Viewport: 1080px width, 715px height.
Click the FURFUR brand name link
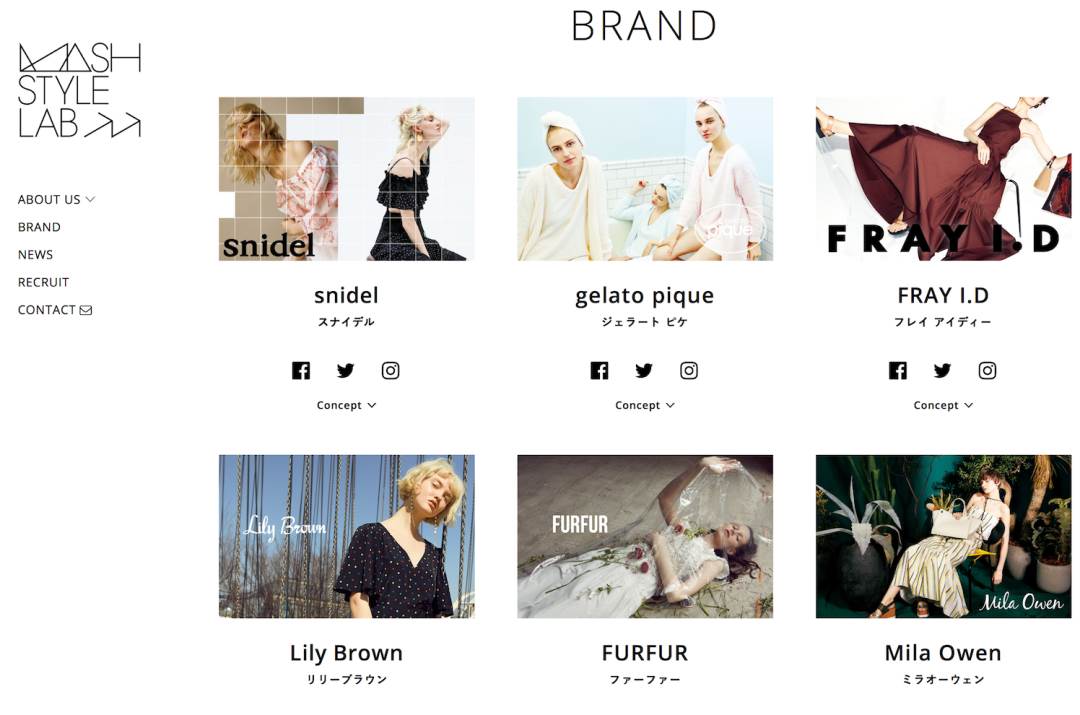[645, 653]
